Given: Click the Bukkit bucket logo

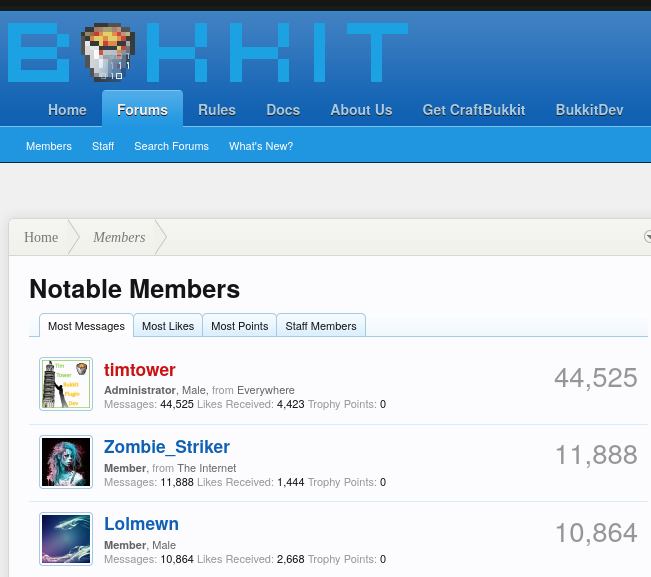Looking at the screenshot, I should pyautogui.click(x=108, y=51).
